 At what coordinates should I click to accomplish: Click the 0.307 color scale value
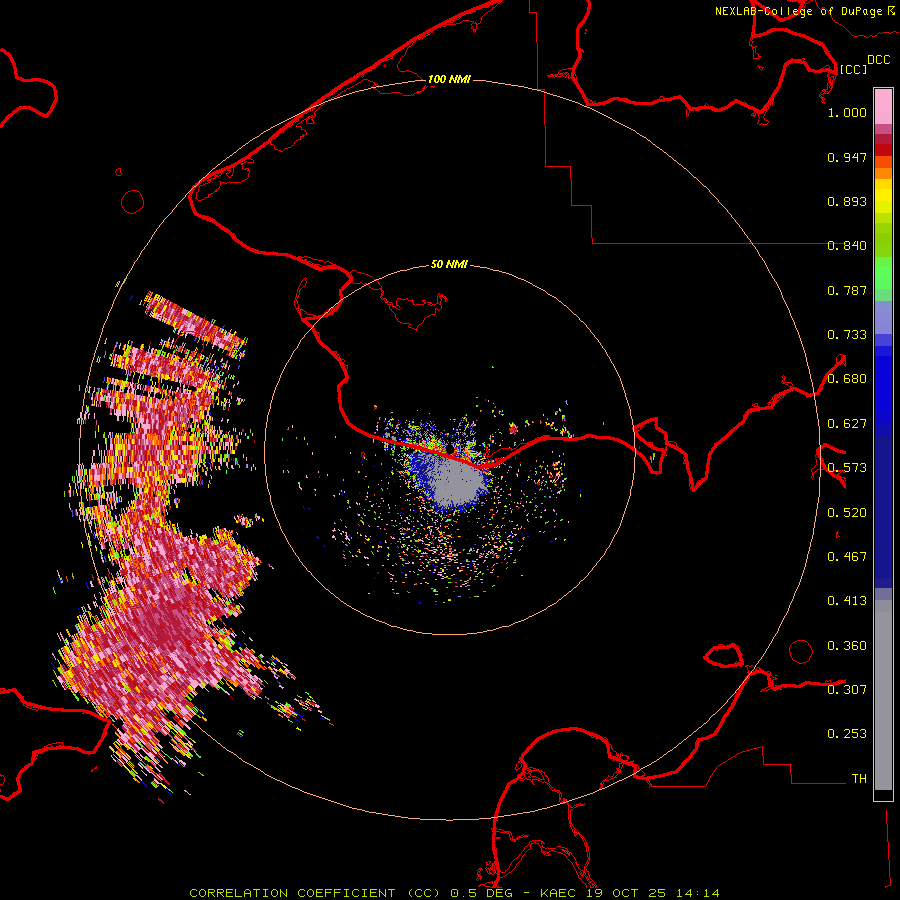point(847,690)
